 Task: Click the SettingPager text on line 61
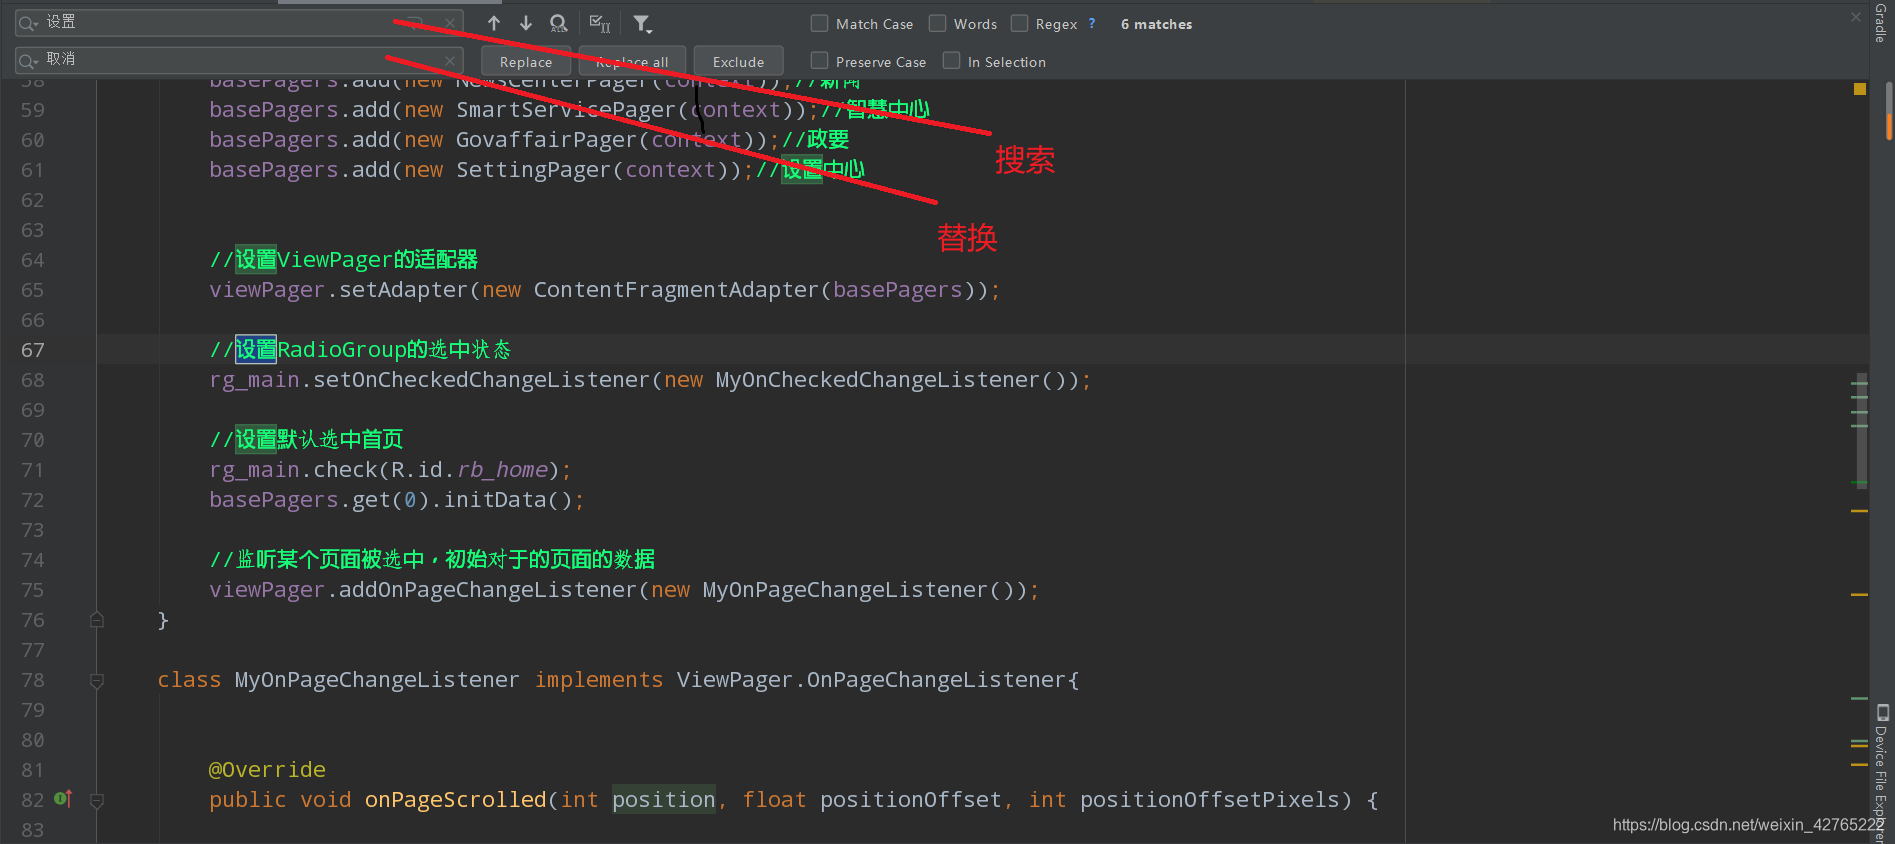point(533,170)
